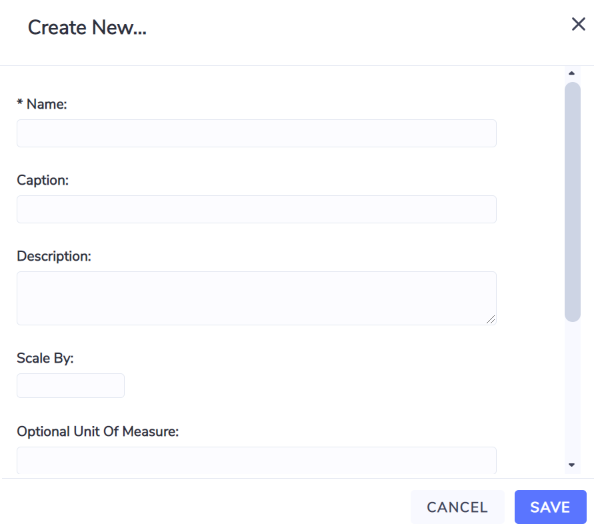This screenshot has width=594, height=531.
Task: Click the vertical scrollbar thumb
Action: point(572,201)
